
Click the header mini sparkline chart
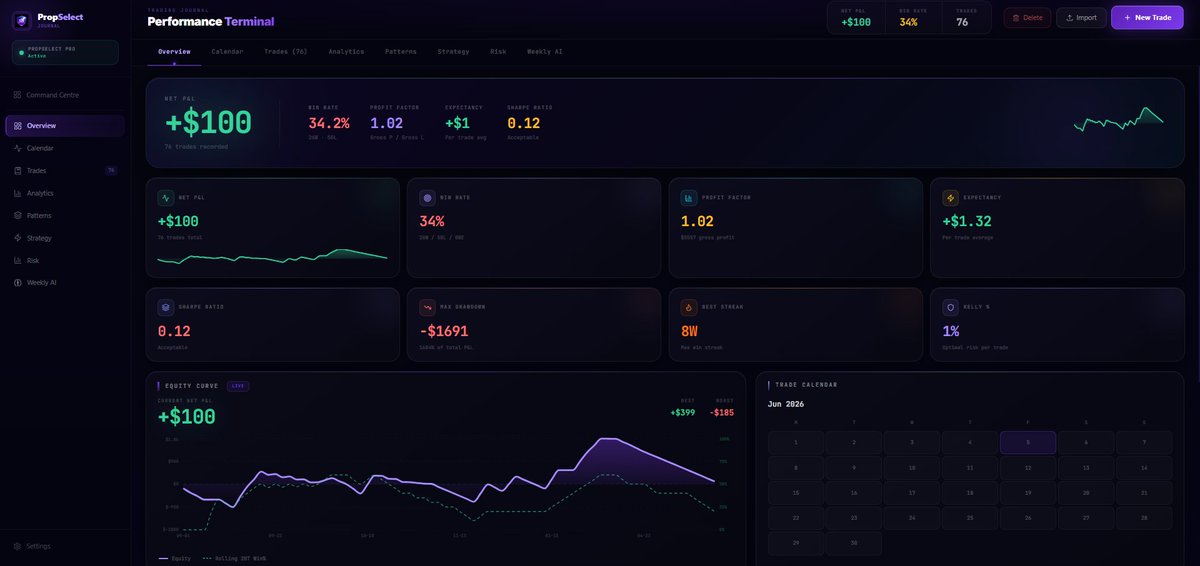(1119, 120)
